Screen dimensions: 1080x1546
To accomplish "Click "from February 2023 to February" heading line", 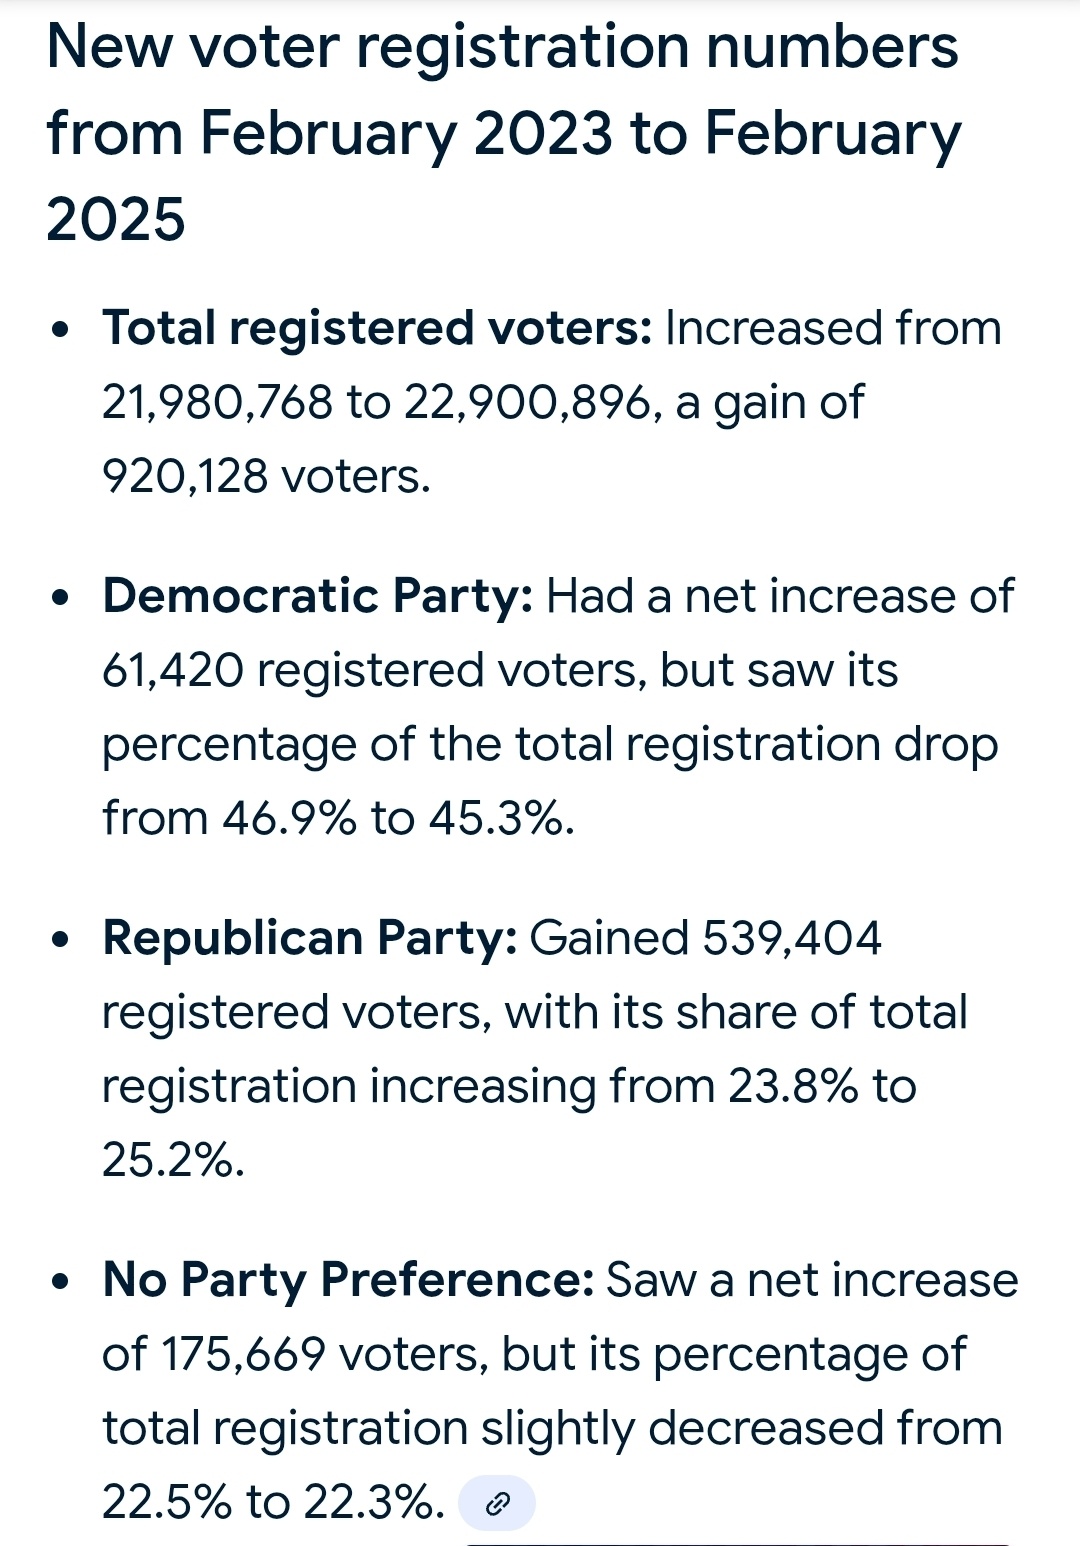I will pos(504,134).
